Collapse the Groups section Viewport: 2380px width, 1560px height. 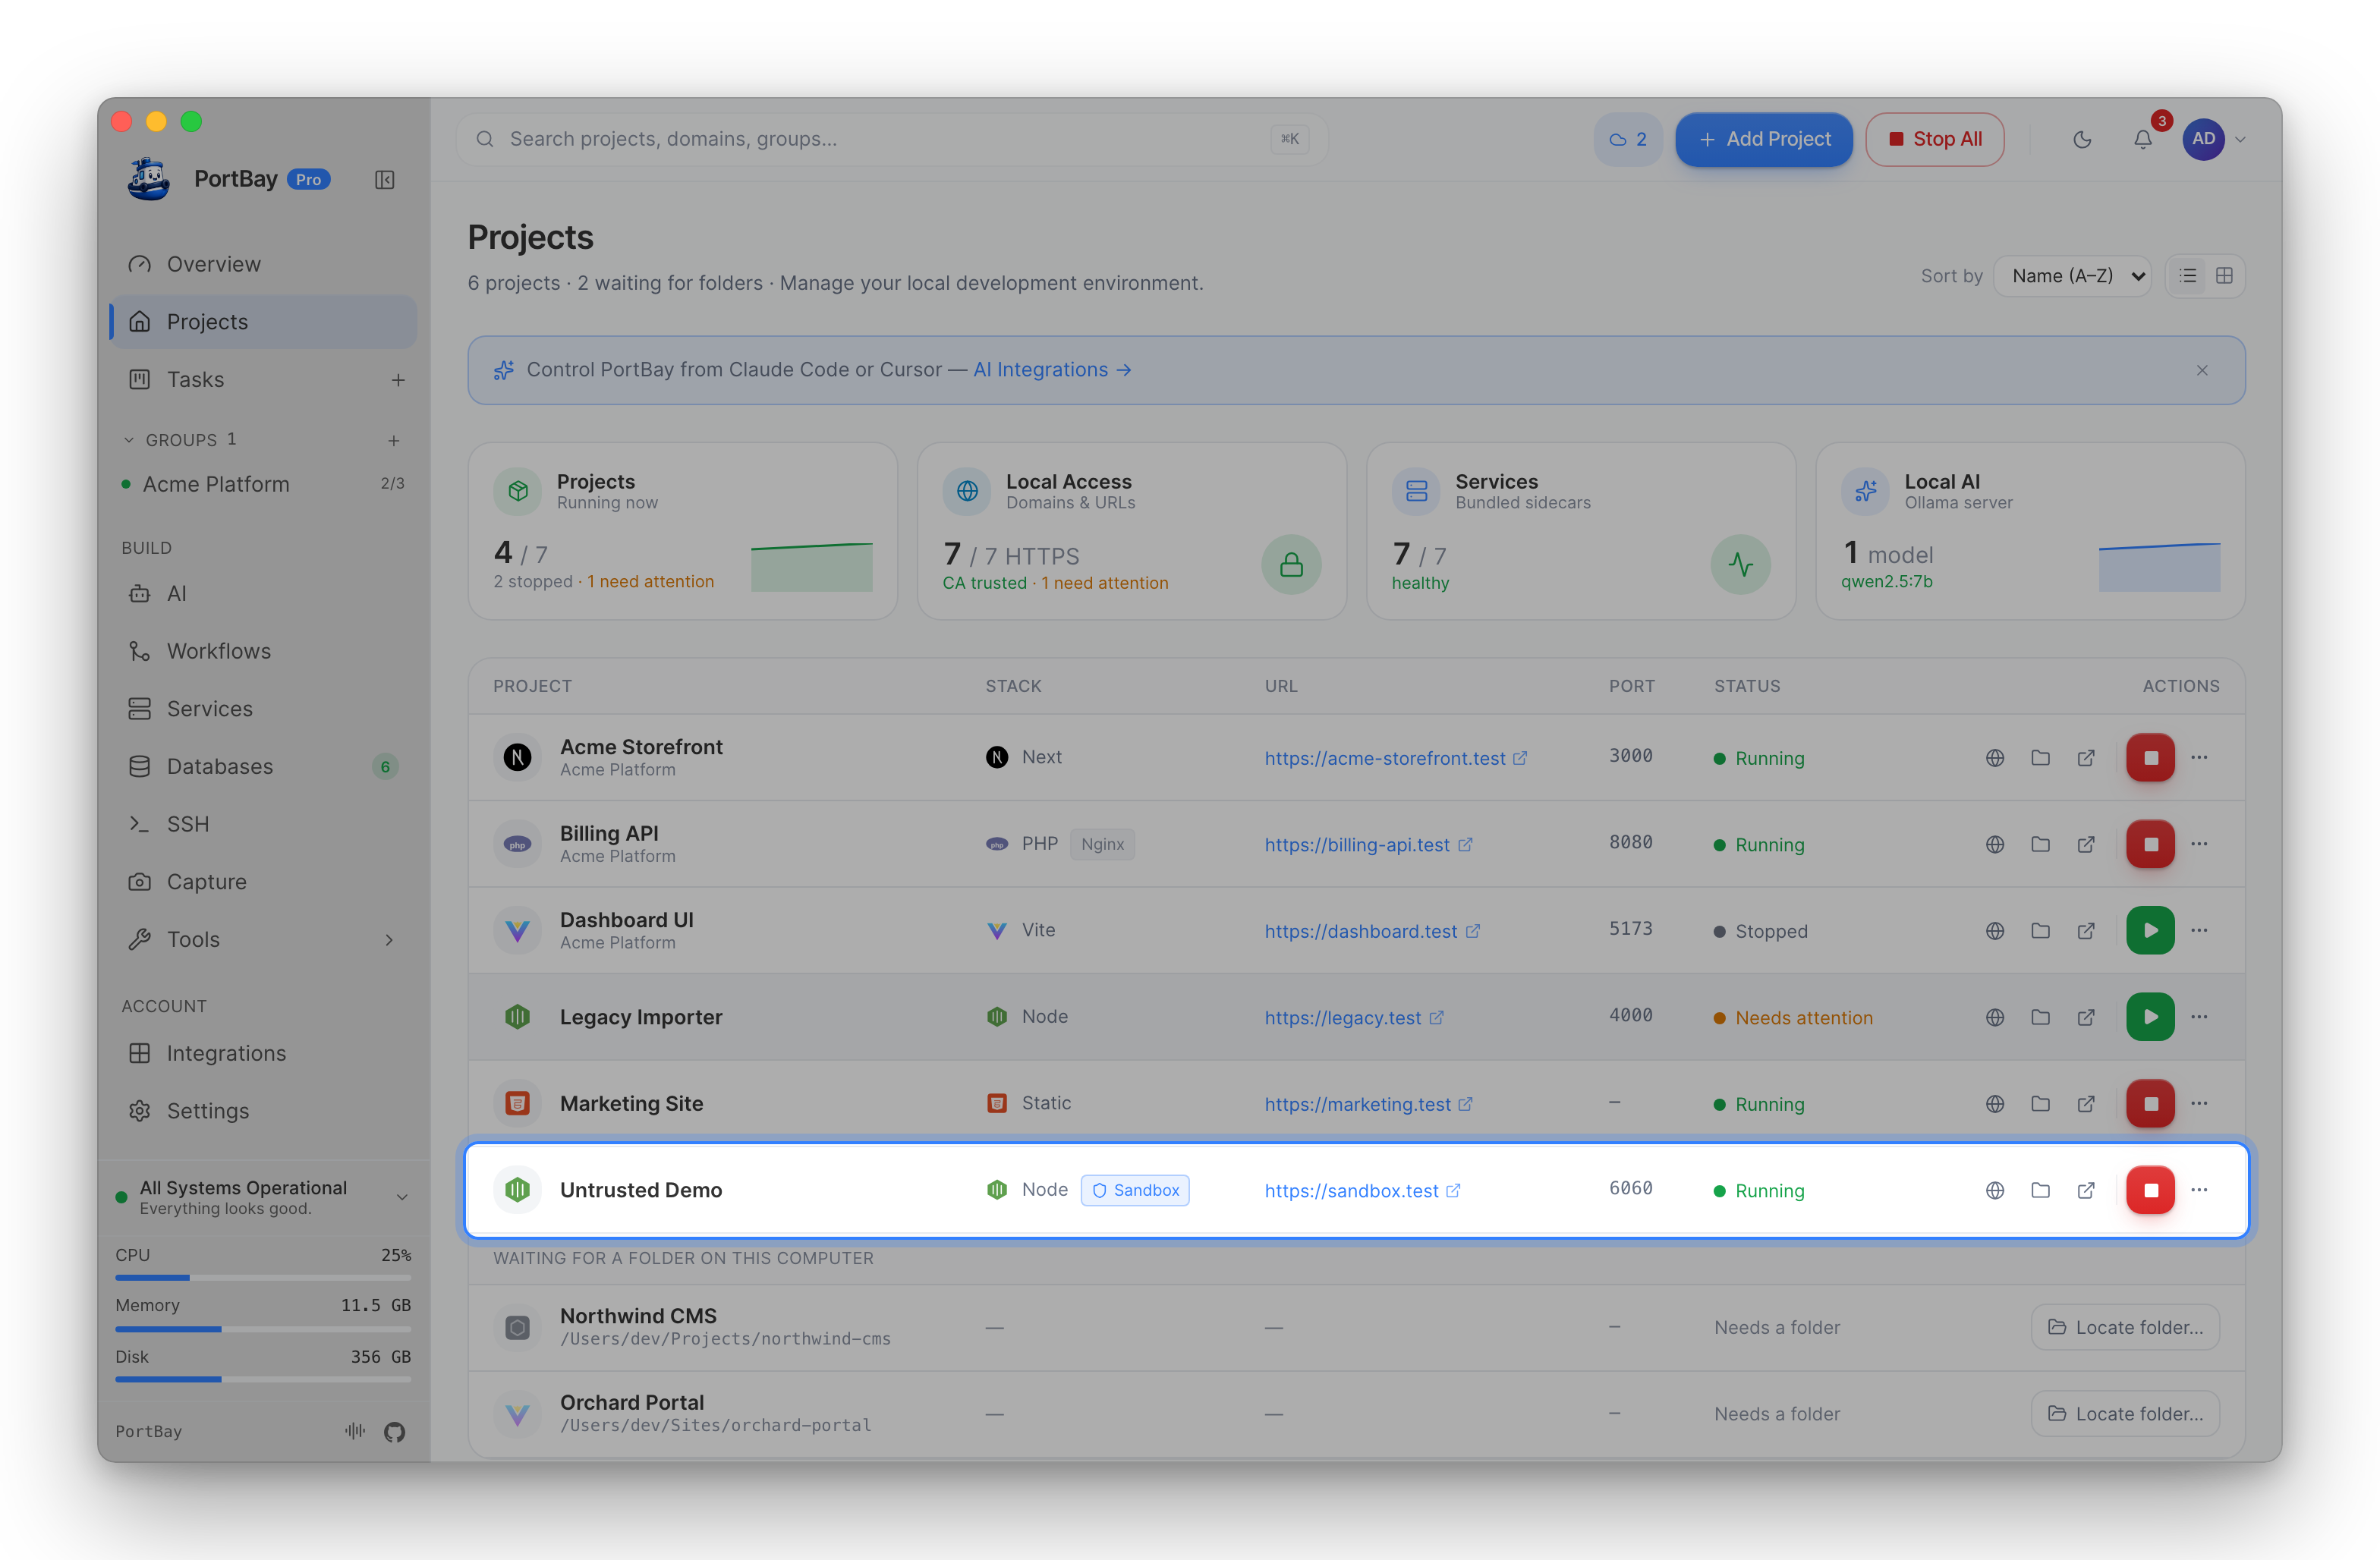(128, 440)
